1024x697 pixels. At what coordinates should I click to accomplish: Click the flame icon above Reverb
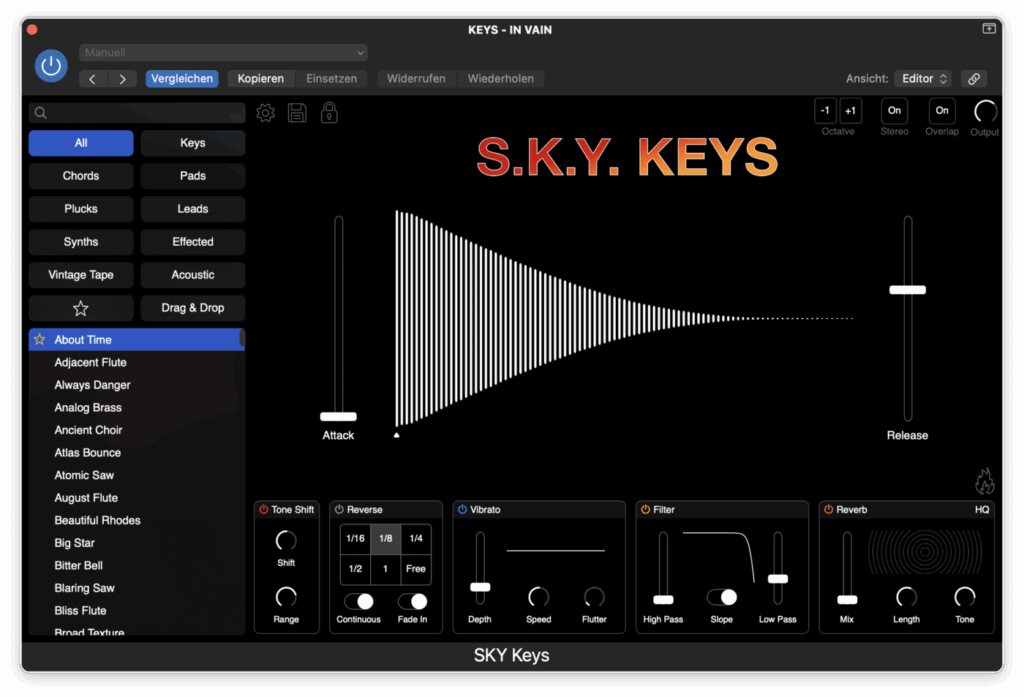coord(984,482)
